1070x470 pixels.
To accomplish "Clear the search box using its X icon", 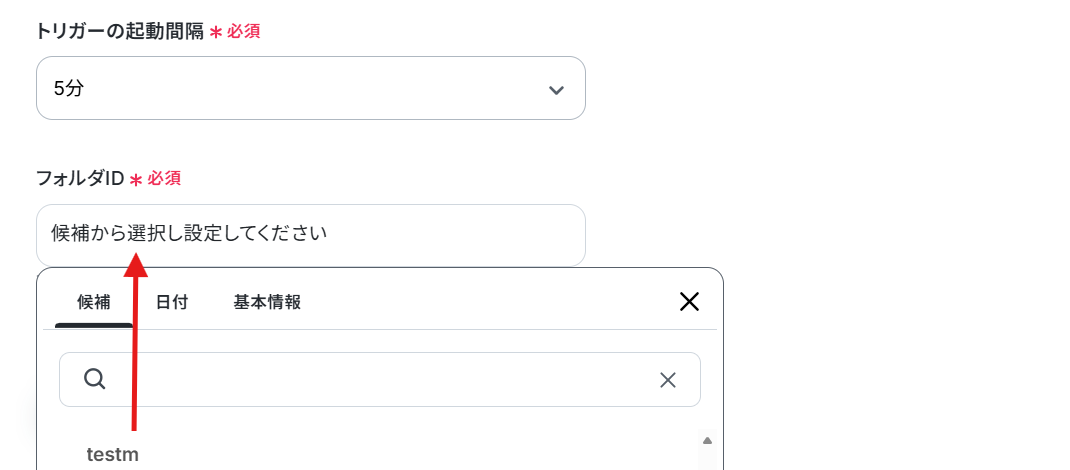I will click(667, 380).
